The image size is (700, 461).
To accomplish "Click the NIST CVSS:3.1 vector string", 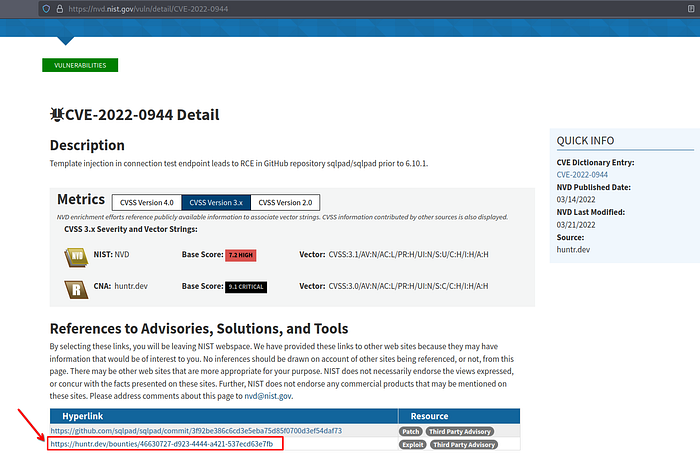I will 408,254.
